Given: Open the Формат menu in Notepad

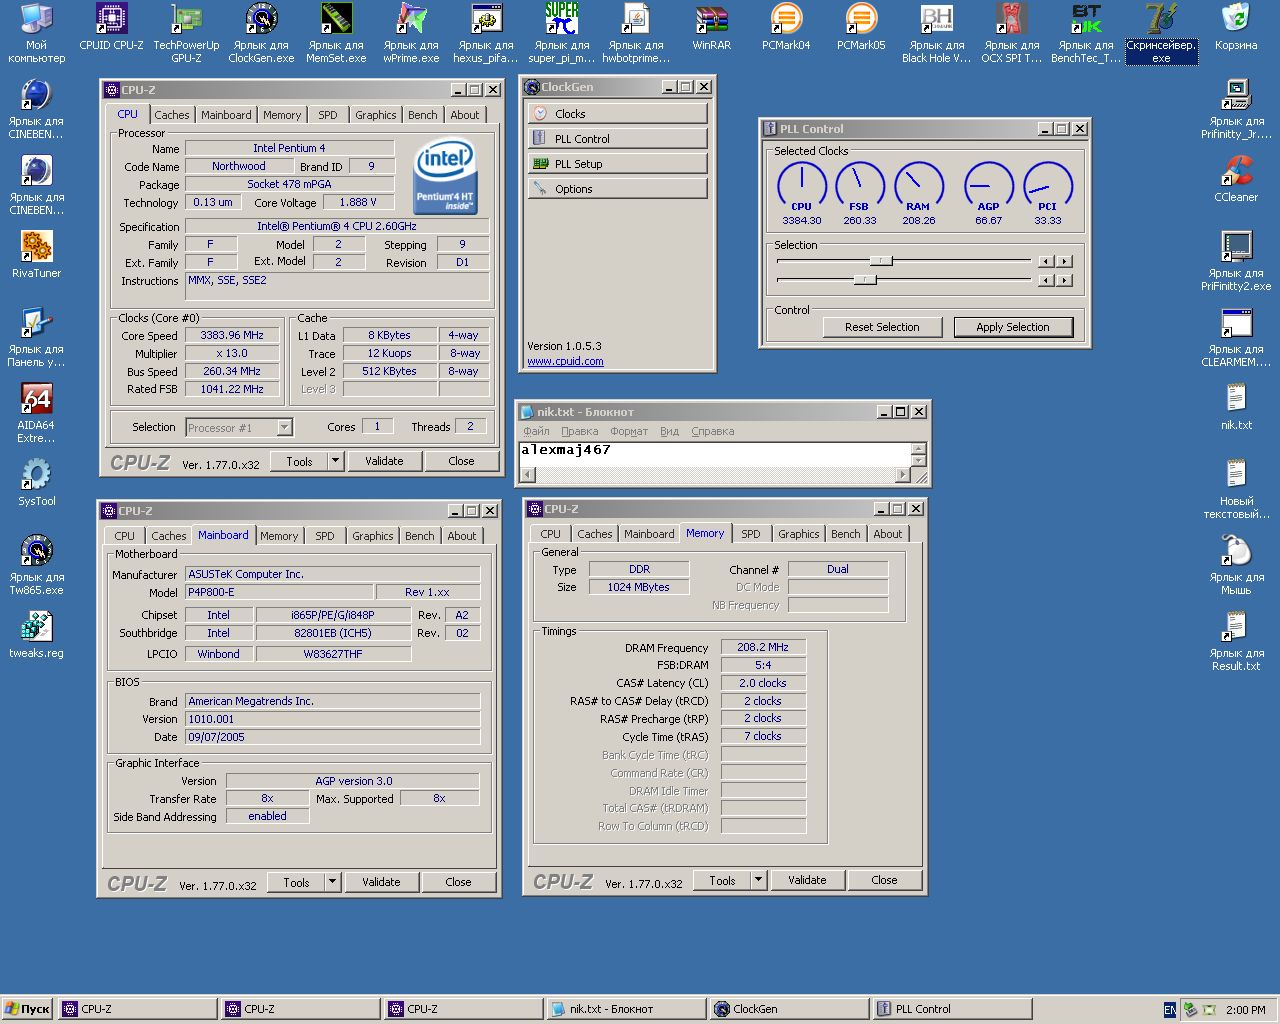Looking at the screenshot, I should pos(629,431).
